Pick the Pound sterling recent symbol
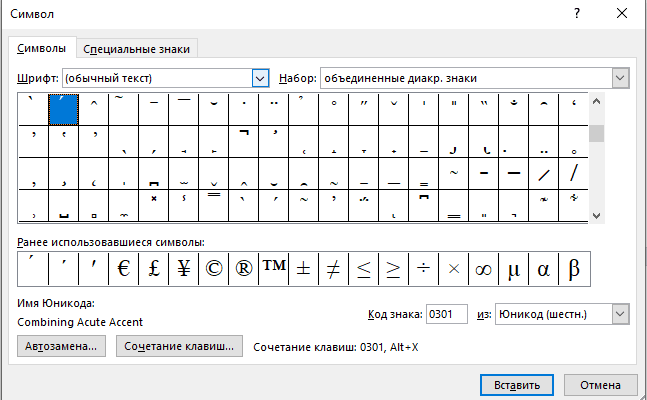The width and height of the screenshot is (647, 400). point(154,269)
